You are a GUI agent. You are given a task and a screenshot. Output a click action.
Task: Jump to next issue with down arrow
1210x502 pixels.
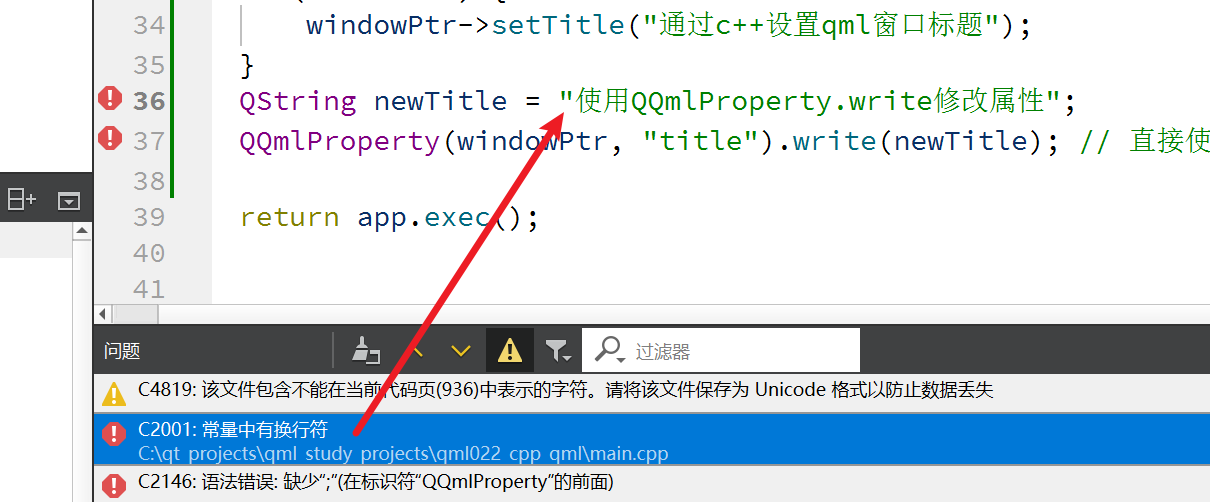tap(460, 350)
